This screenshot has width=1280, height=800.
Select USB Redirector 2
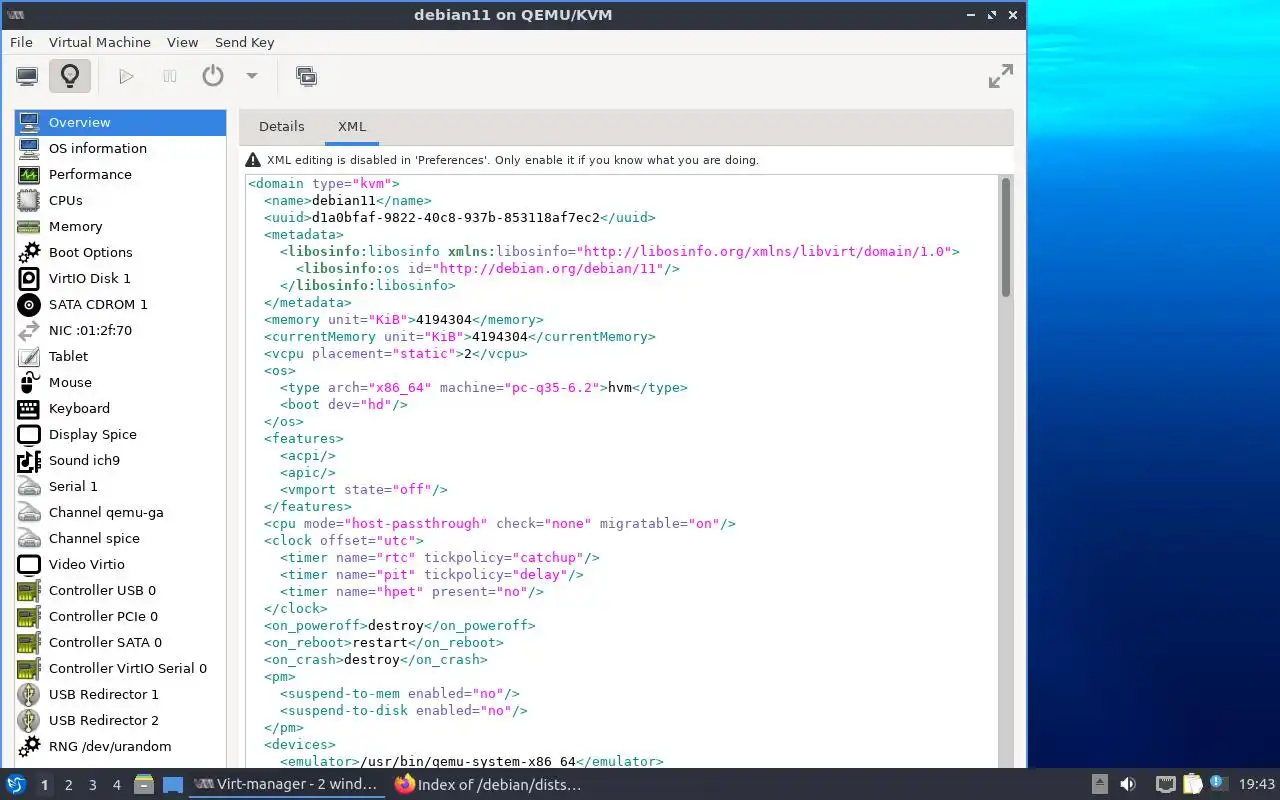[x=120, y=720]
